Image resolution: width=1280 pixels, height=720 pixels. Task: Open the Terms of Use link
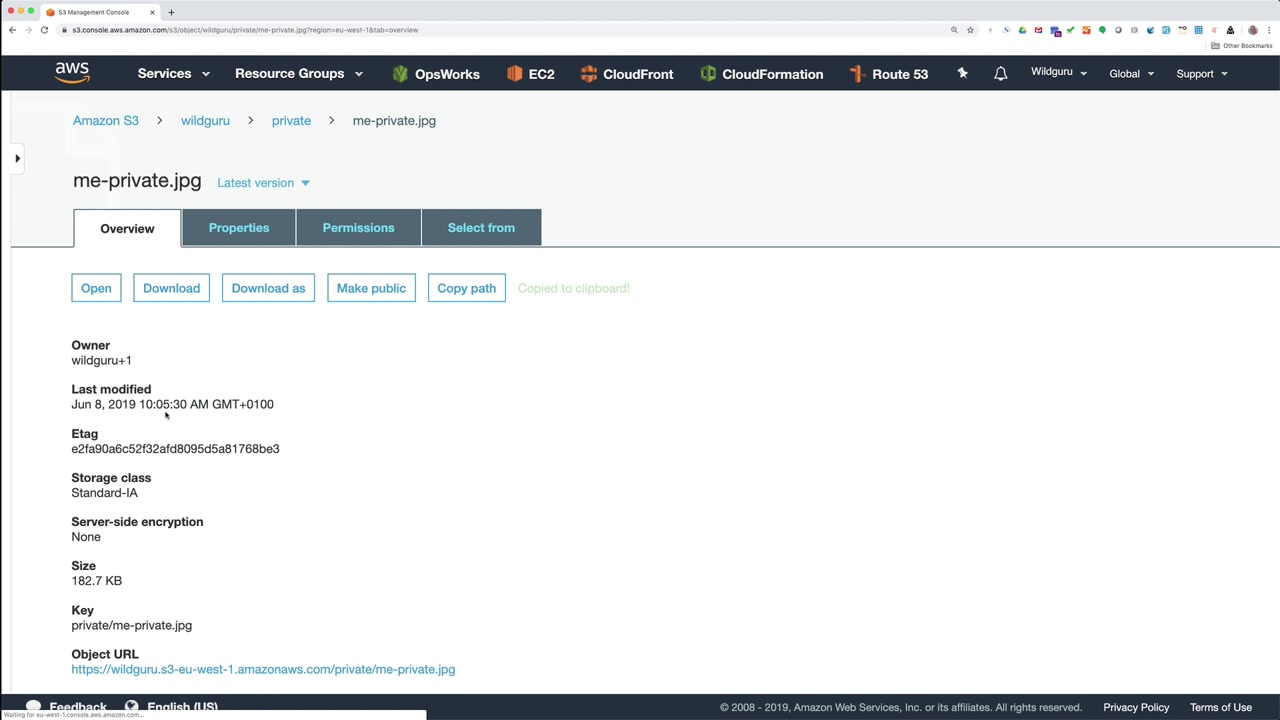[x=1221, y=707]
